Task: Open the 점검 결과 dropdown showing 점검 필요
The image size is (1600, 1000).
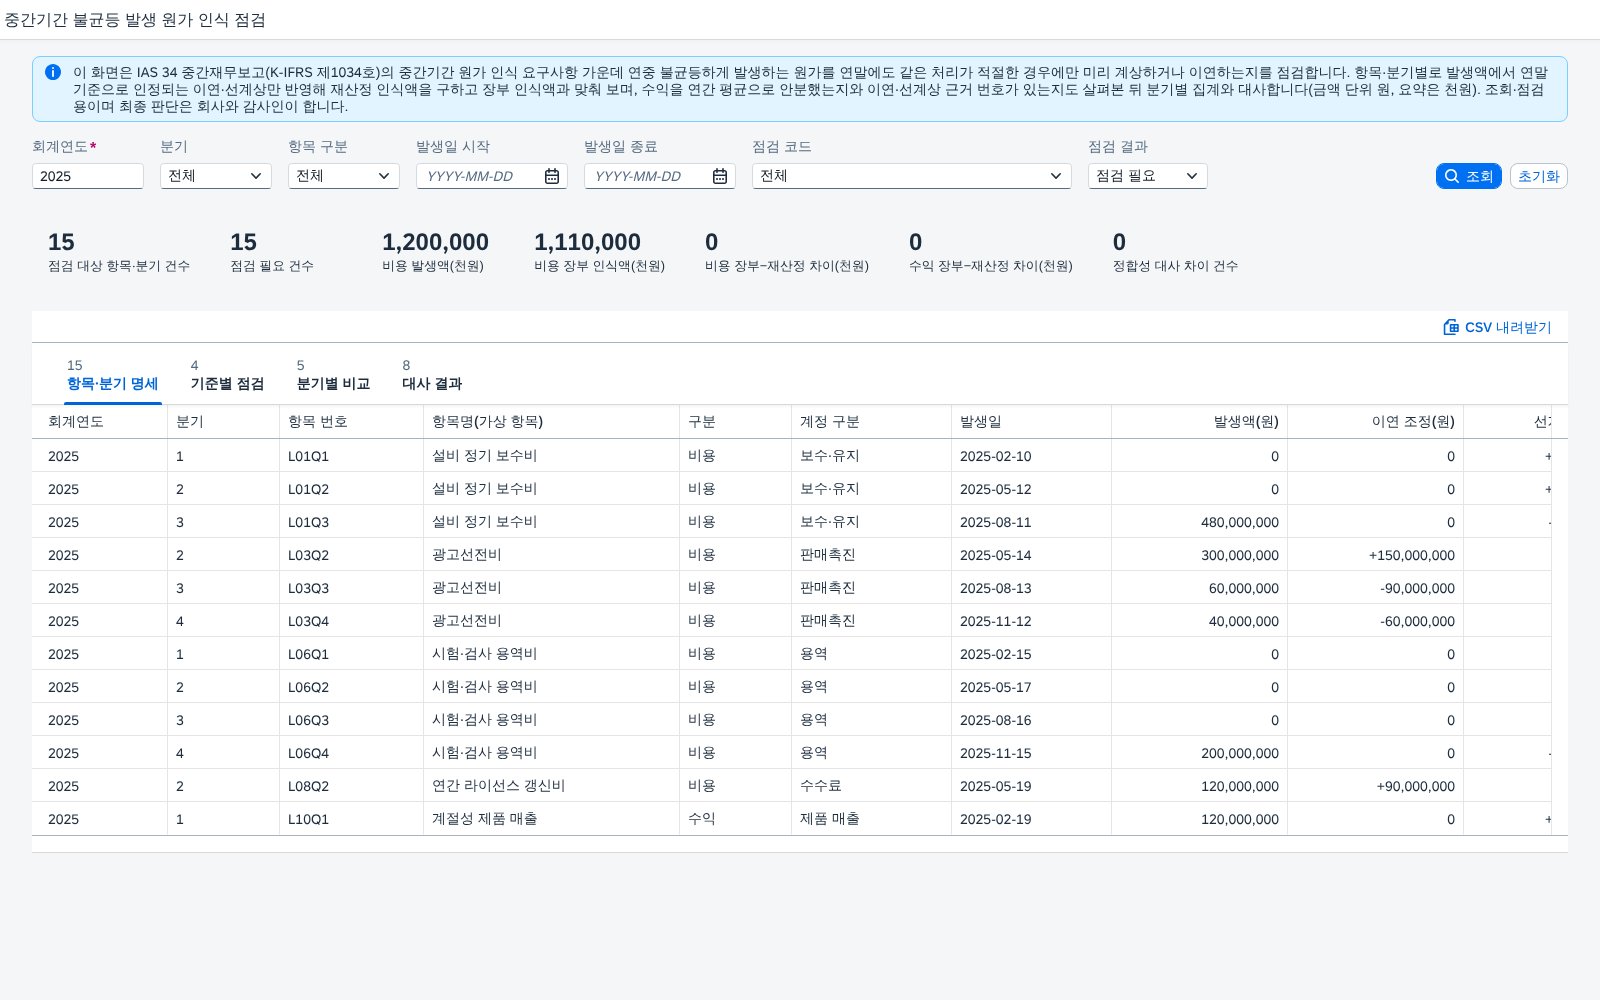Action: pyautogui.click(x=1148, y=176)
